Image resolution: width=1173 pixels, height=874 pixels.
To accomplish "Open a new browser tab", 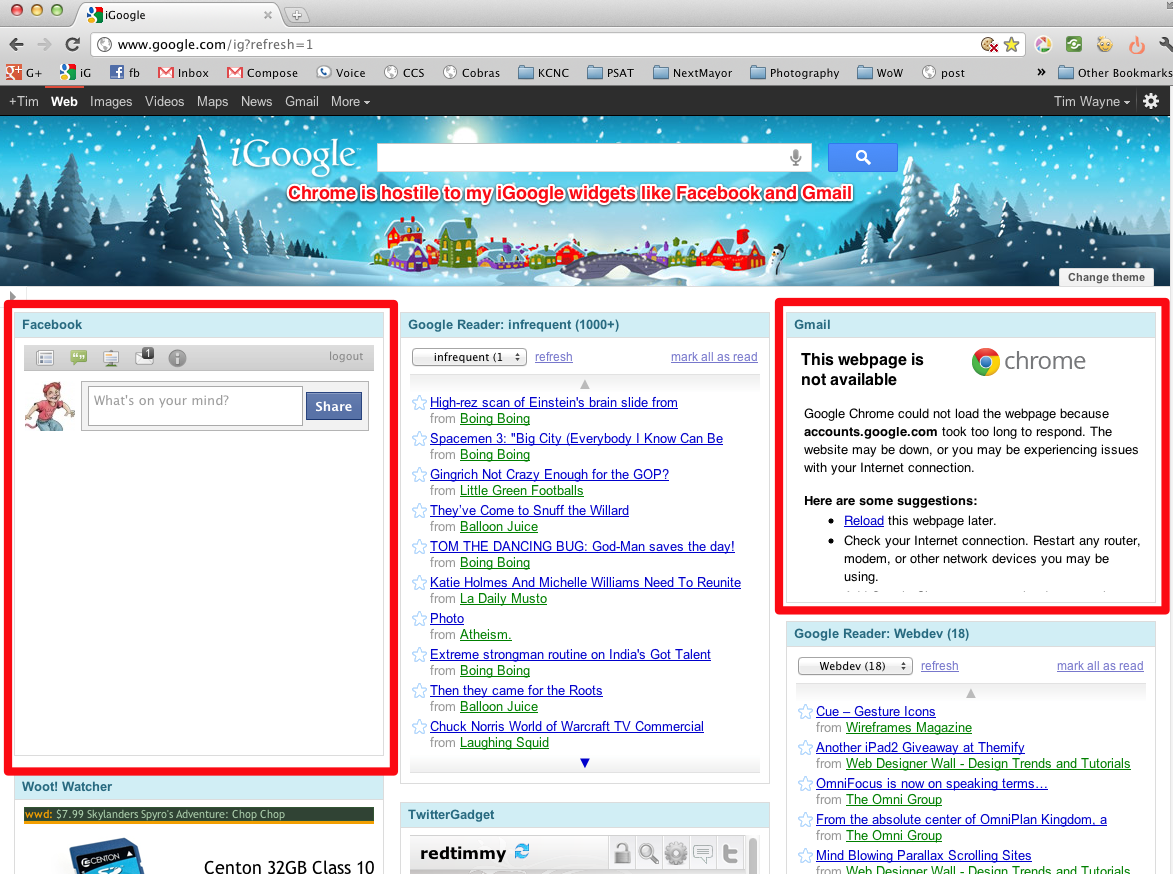I will tap(297, 15).
